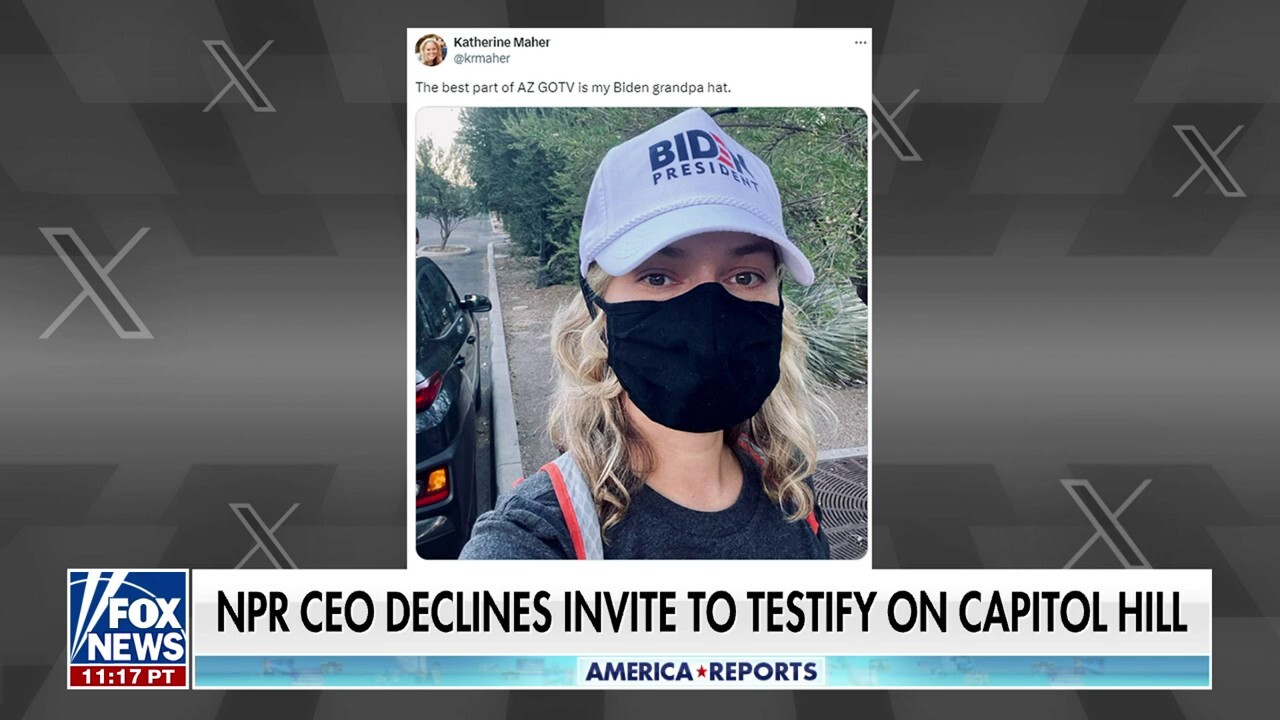Open the selfie photo in the tweet

641,333
